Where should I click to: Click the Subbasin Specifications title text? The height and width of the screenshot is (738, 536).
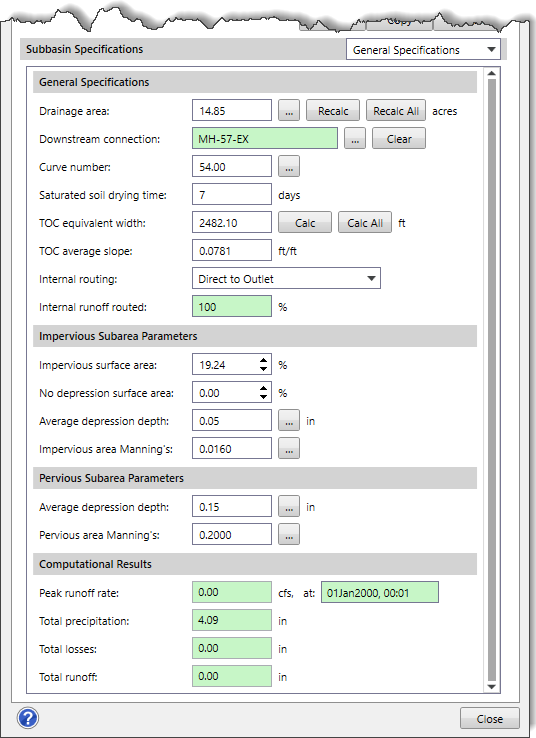click(x=84, y=49)
